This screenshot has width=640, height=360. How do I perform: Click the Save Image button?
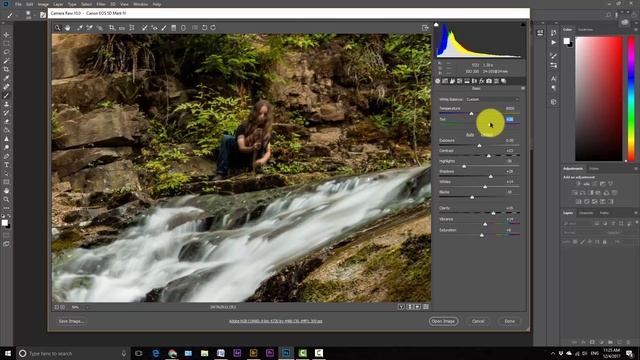[71, 321]
